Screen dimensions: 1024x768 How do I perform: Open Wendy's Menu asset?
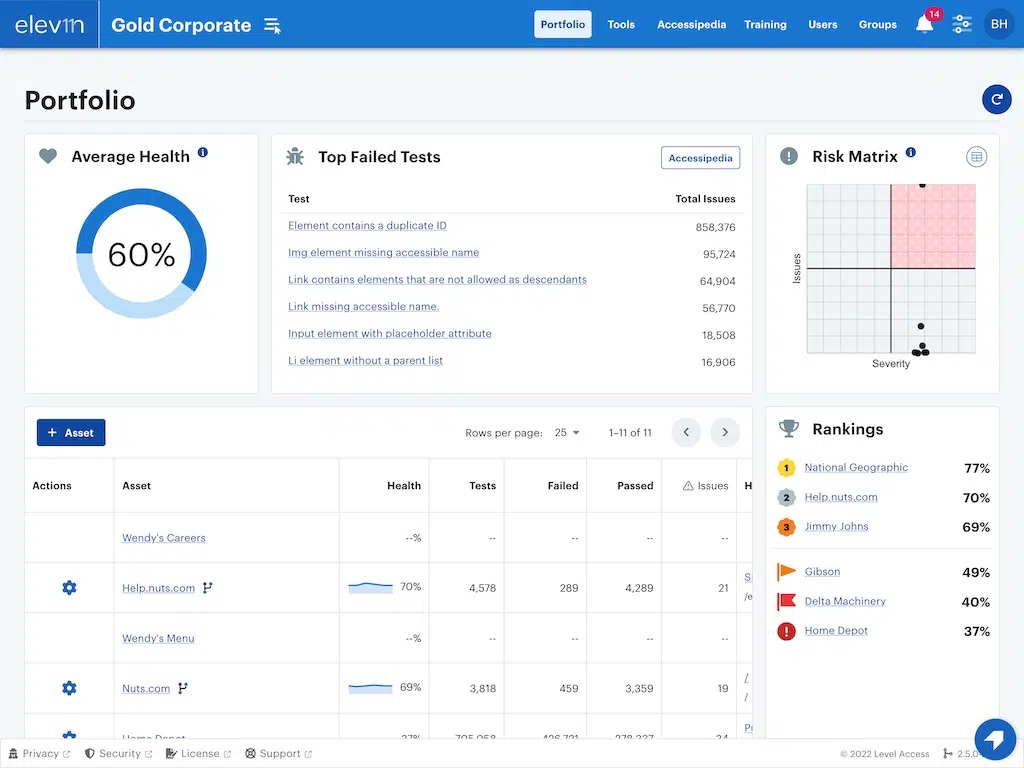click(x=158, y=638)
